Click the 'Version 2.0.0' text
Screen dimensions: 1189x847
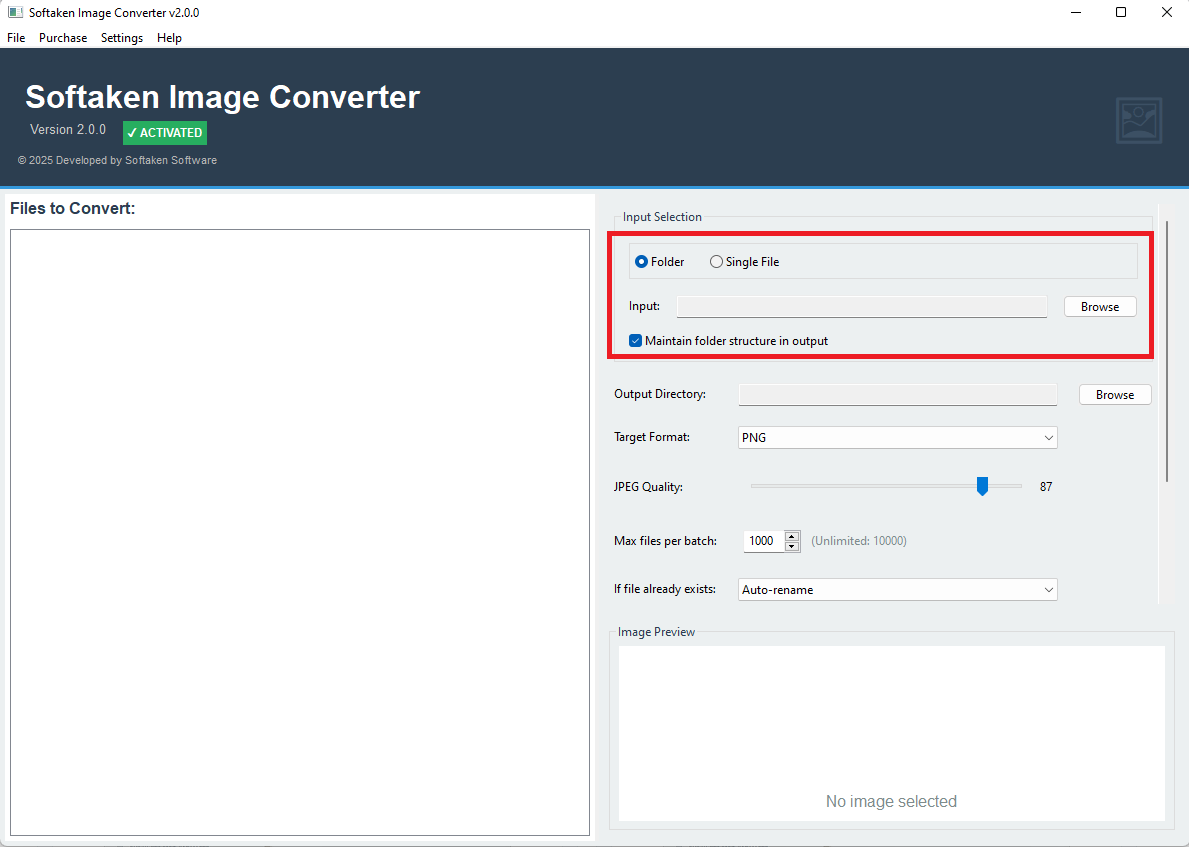pos(68,130)
